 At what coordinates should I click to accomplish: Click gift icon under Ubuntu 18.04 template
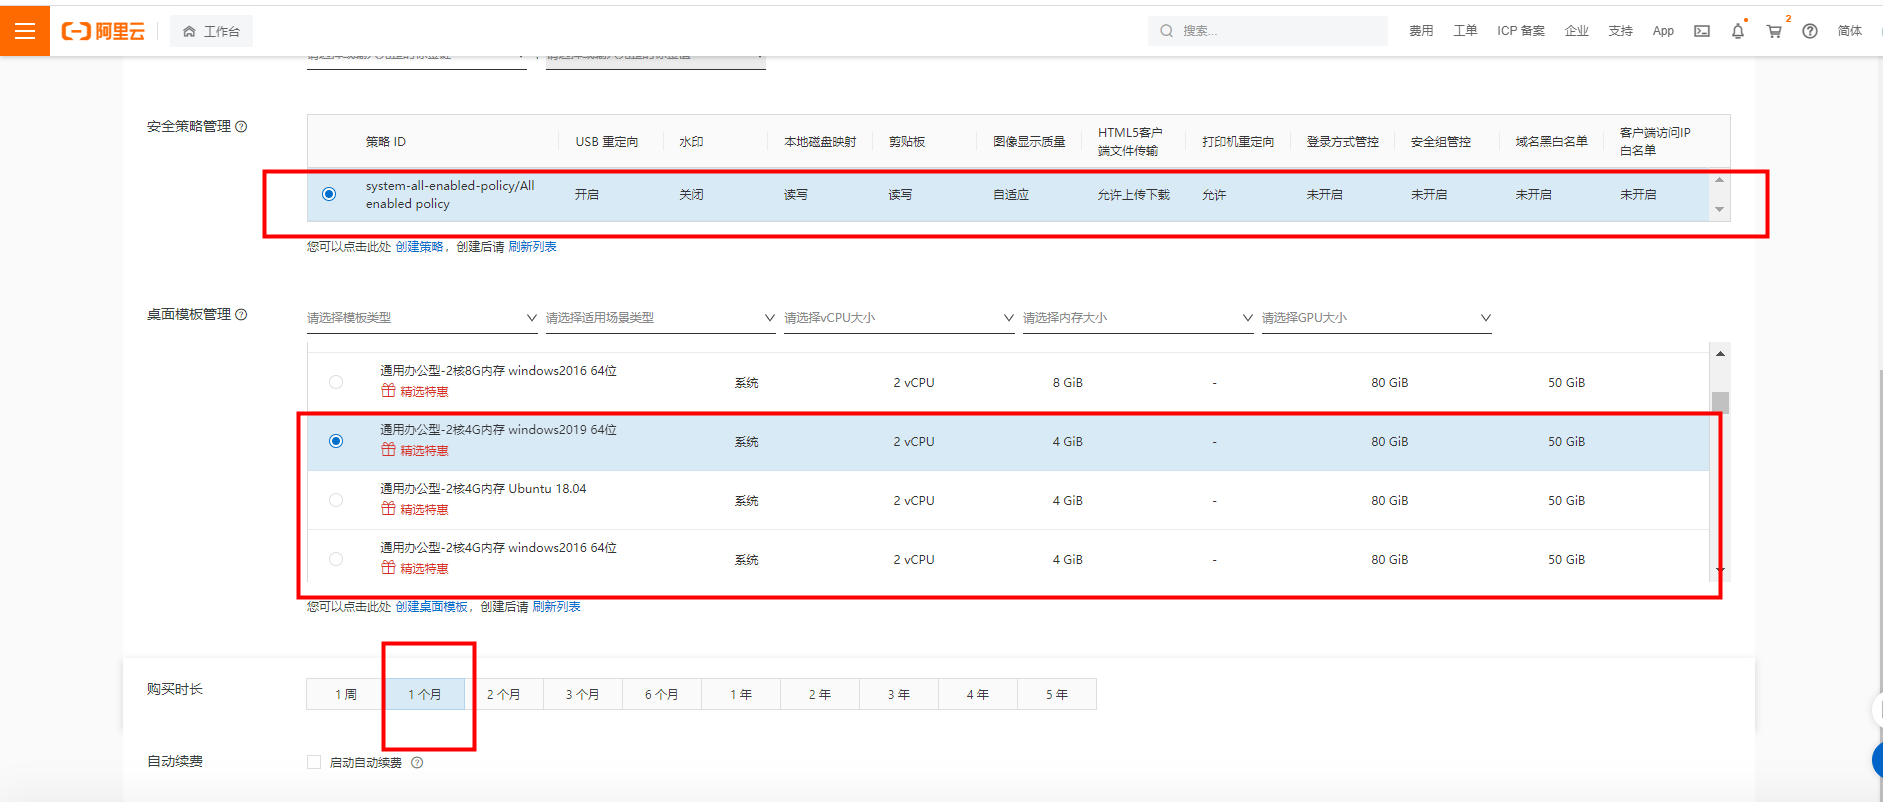click(x=388, y=509)
